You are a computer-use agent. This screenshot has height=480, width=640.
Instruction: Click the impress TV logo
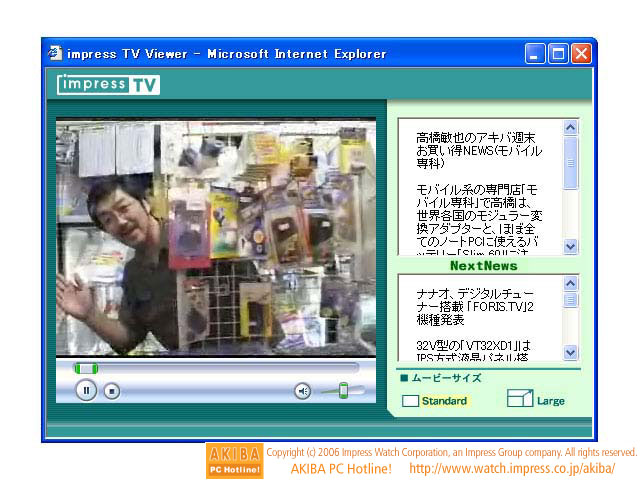[108, 84]
